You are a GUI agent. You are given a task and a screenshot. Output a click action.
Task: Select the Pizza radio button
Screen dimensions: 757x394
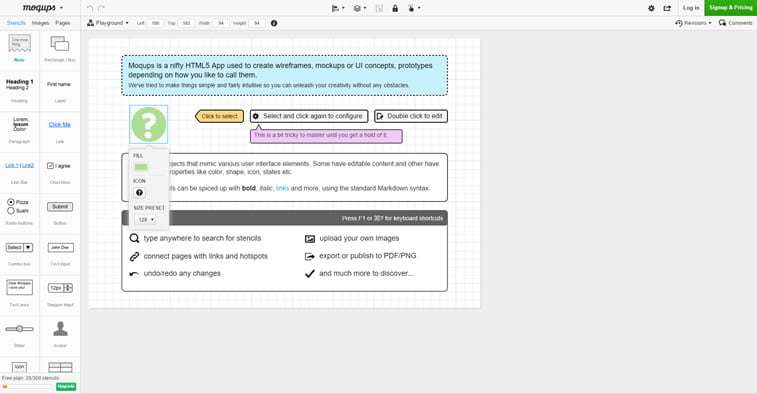[x=11, y=202]
